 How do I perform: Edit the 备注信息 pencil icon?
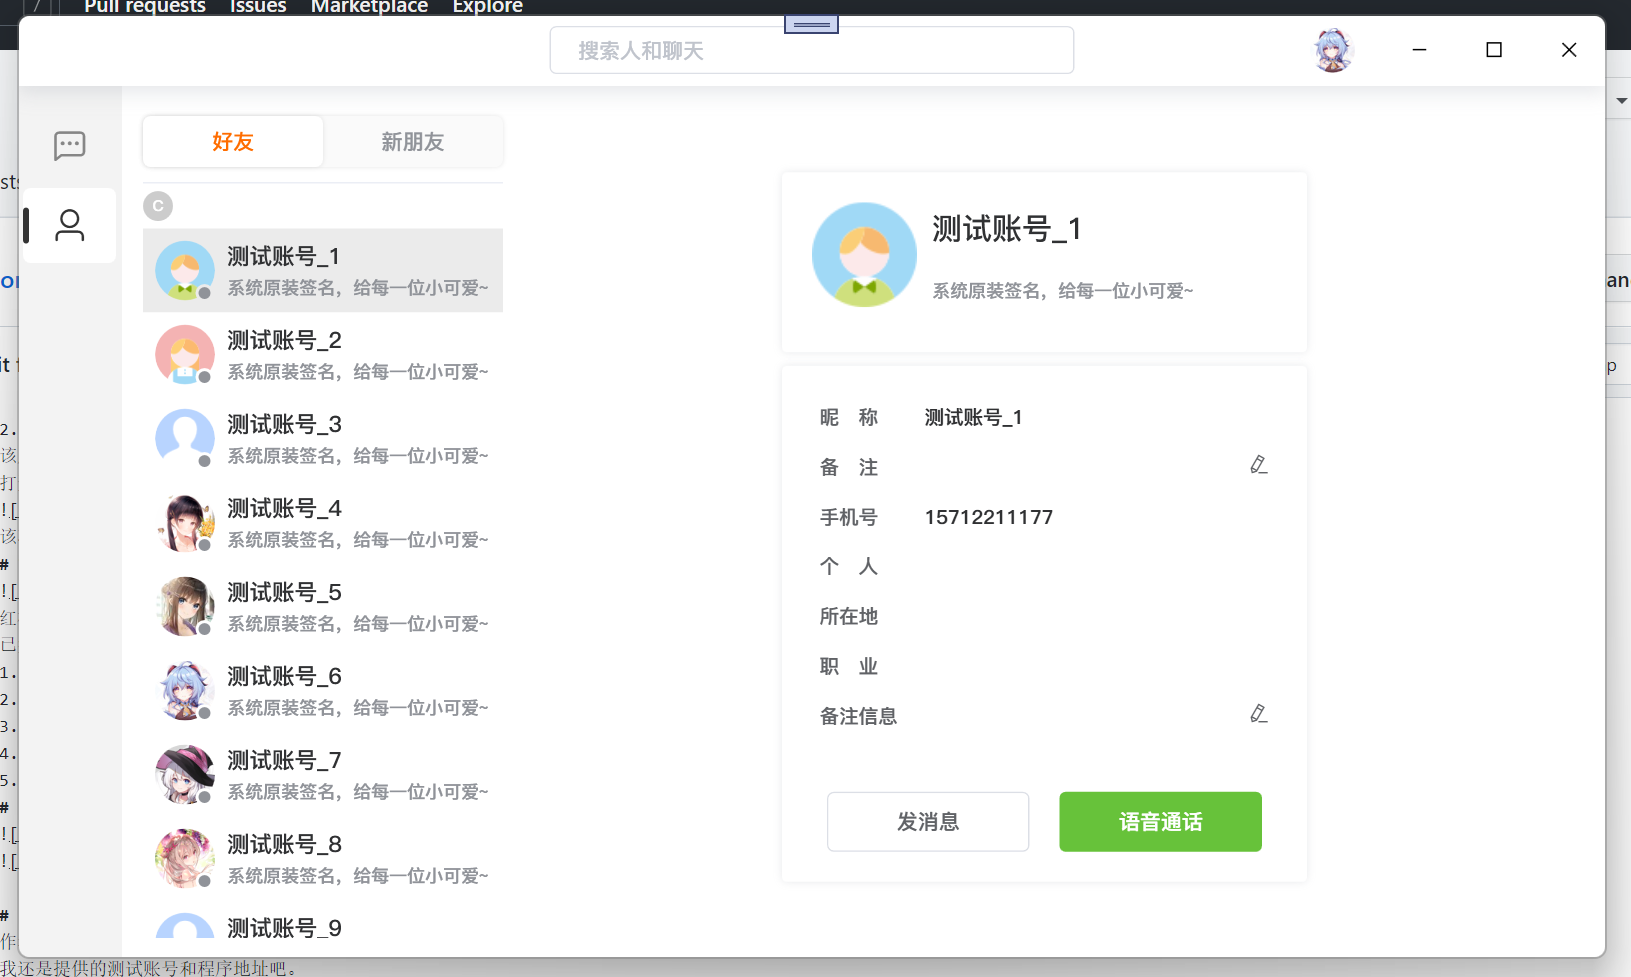point(1259,714)
